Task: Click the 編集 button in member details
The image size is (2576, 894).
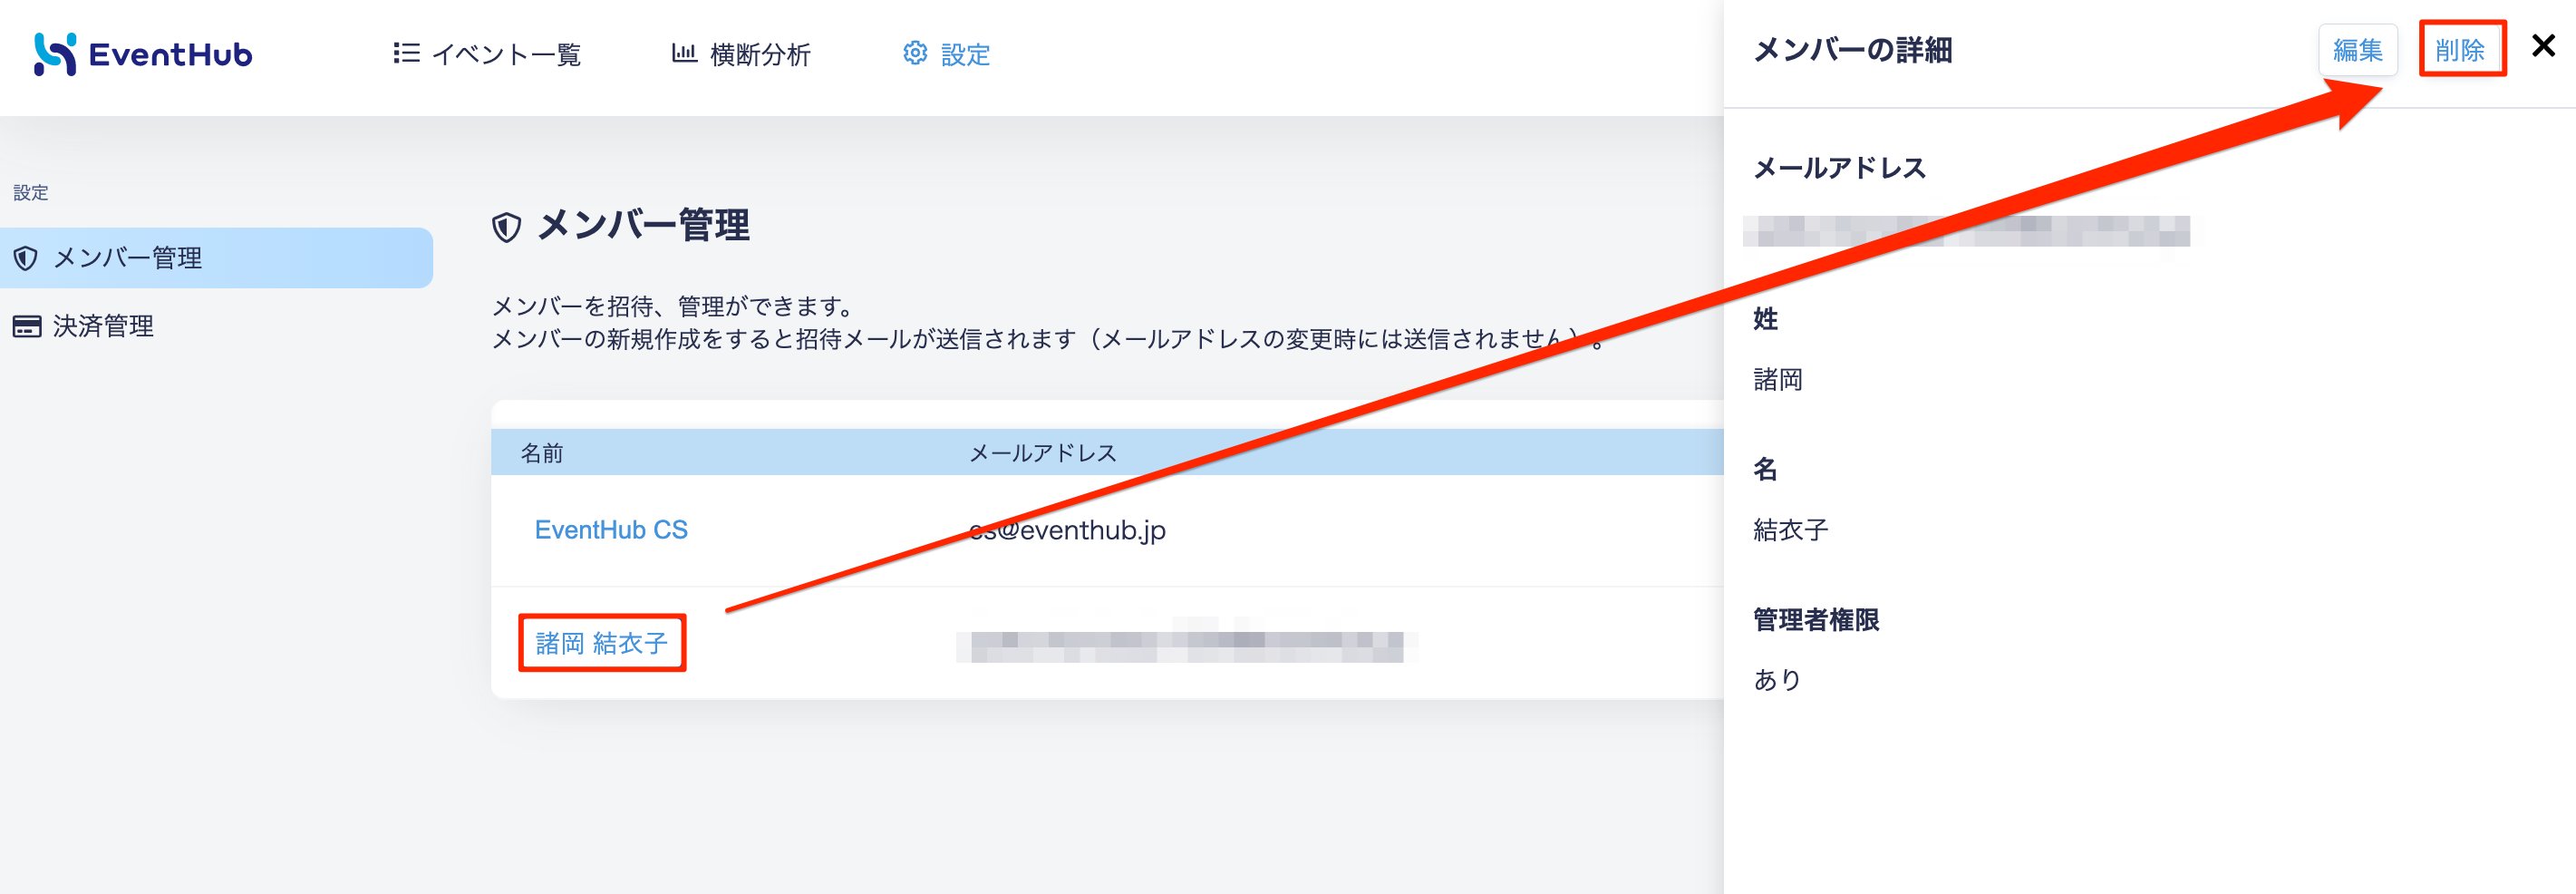Action: [2358, 50]
